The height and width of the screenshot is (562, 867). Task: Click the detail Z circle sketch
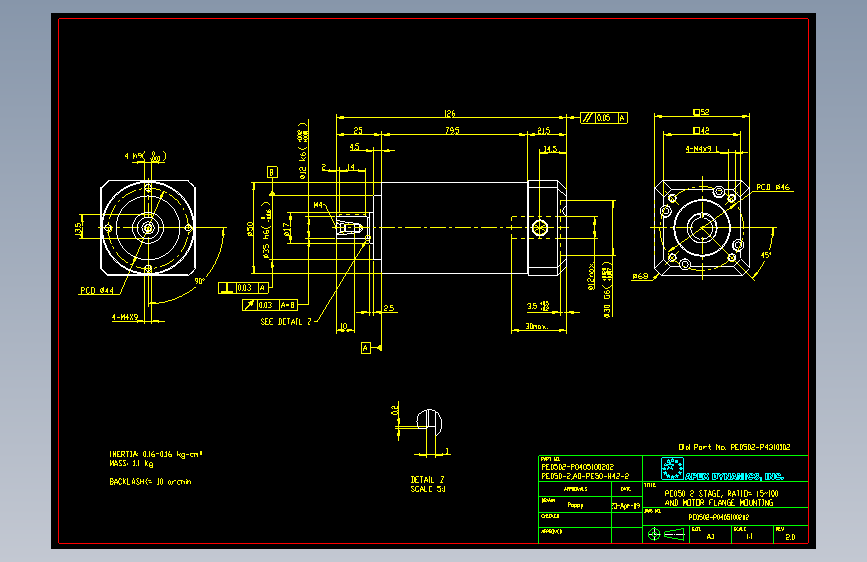click(429, 423)
